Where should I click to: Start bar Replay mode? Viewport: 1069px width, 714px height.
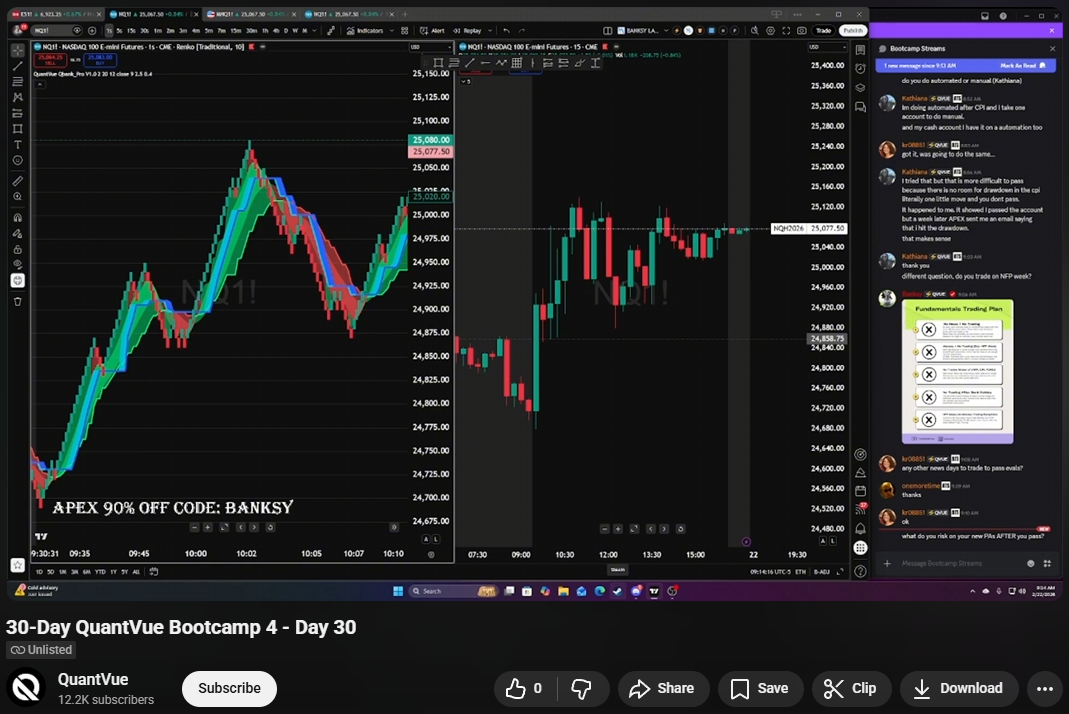(x=468, y=31)
